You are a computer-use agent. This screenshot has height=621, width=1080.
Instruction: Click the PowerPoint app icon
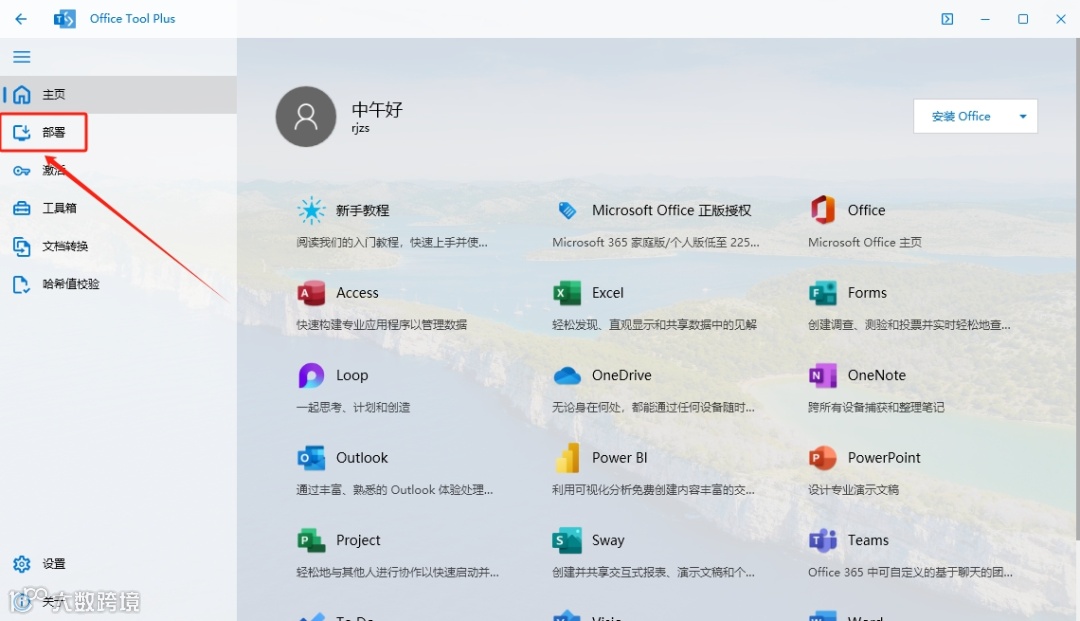coord(822,458)
